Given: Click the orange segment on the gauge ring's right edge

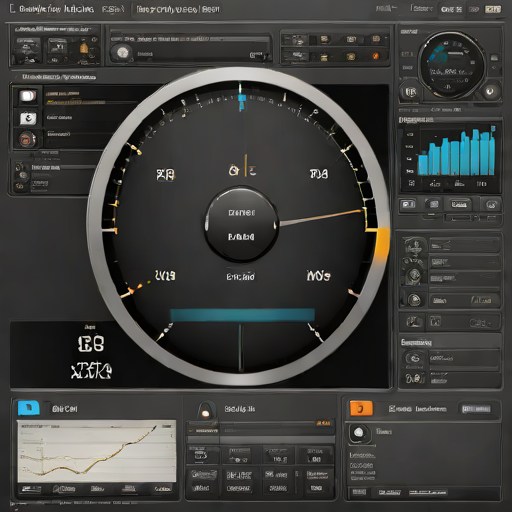Looking at the screenshot, I should [383, 246].
